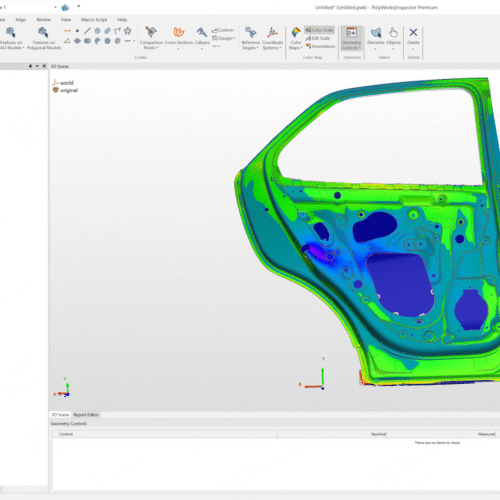Open Comparison Points tool
The image size is (500, 500).
pyautogui.click(x=151, y=38)
